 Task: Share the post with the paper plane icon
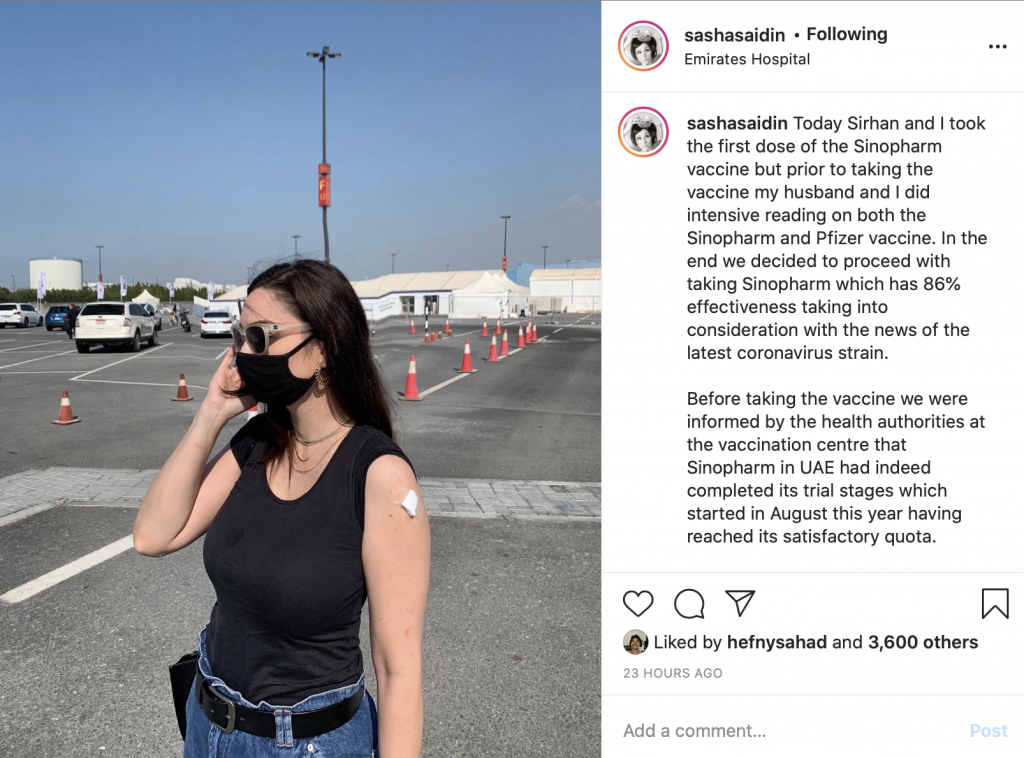(740, 603)
